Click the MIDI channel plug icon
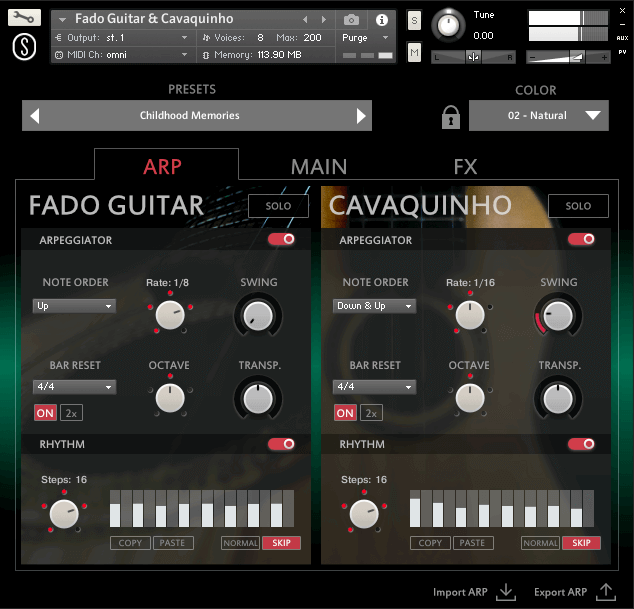This screenshot has height=609, width=634. (59, 55)
